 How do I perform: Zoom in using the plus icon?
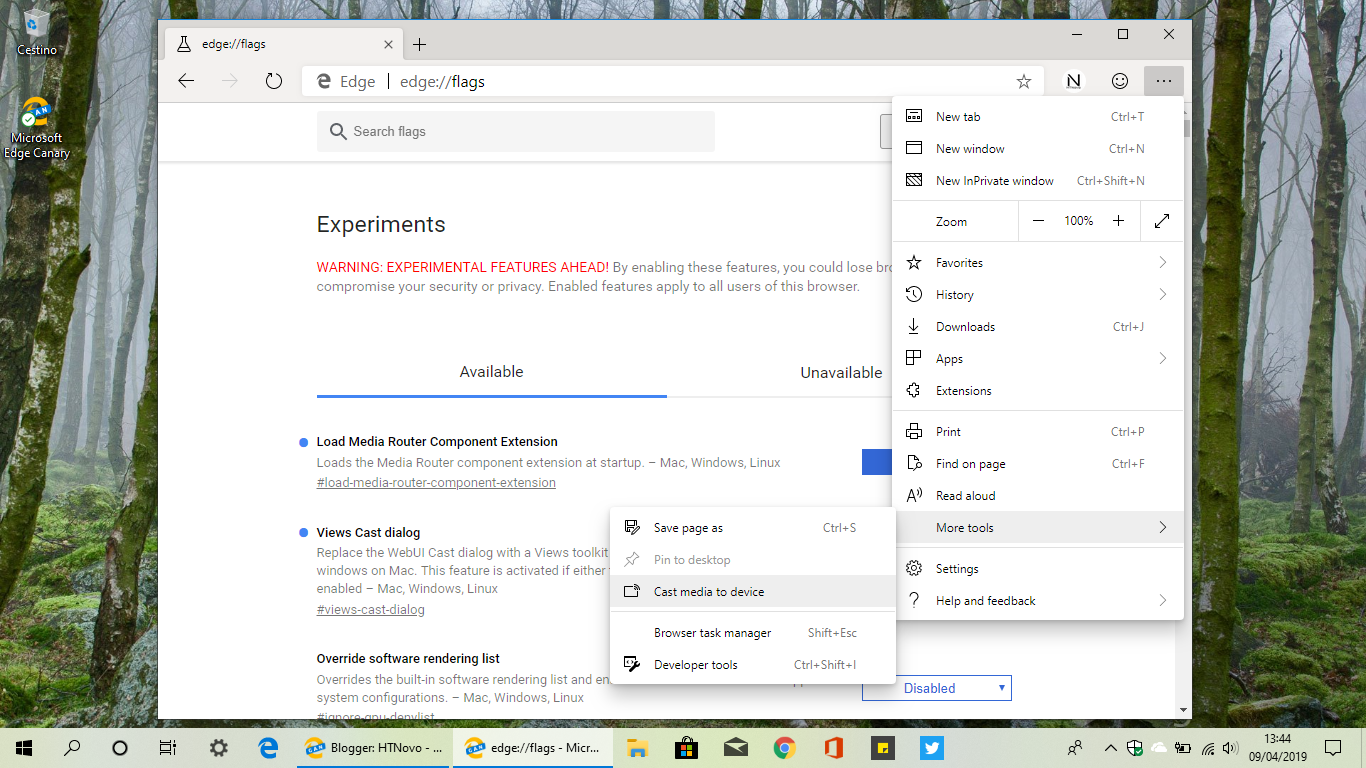click(1118, 220)
